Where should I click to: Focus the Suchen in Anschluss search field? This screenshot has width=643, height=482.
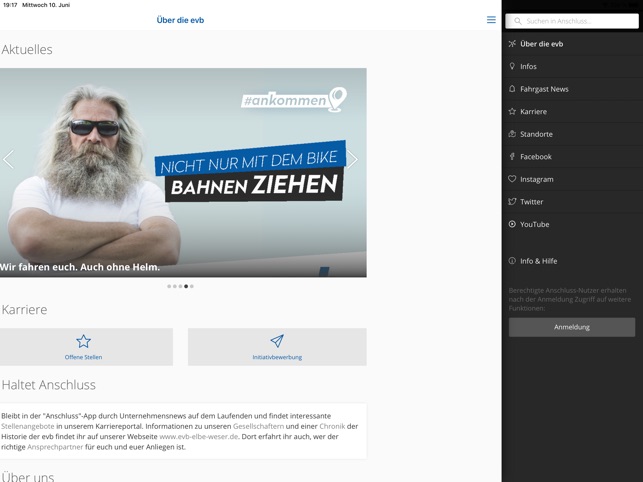coord(572,21)
